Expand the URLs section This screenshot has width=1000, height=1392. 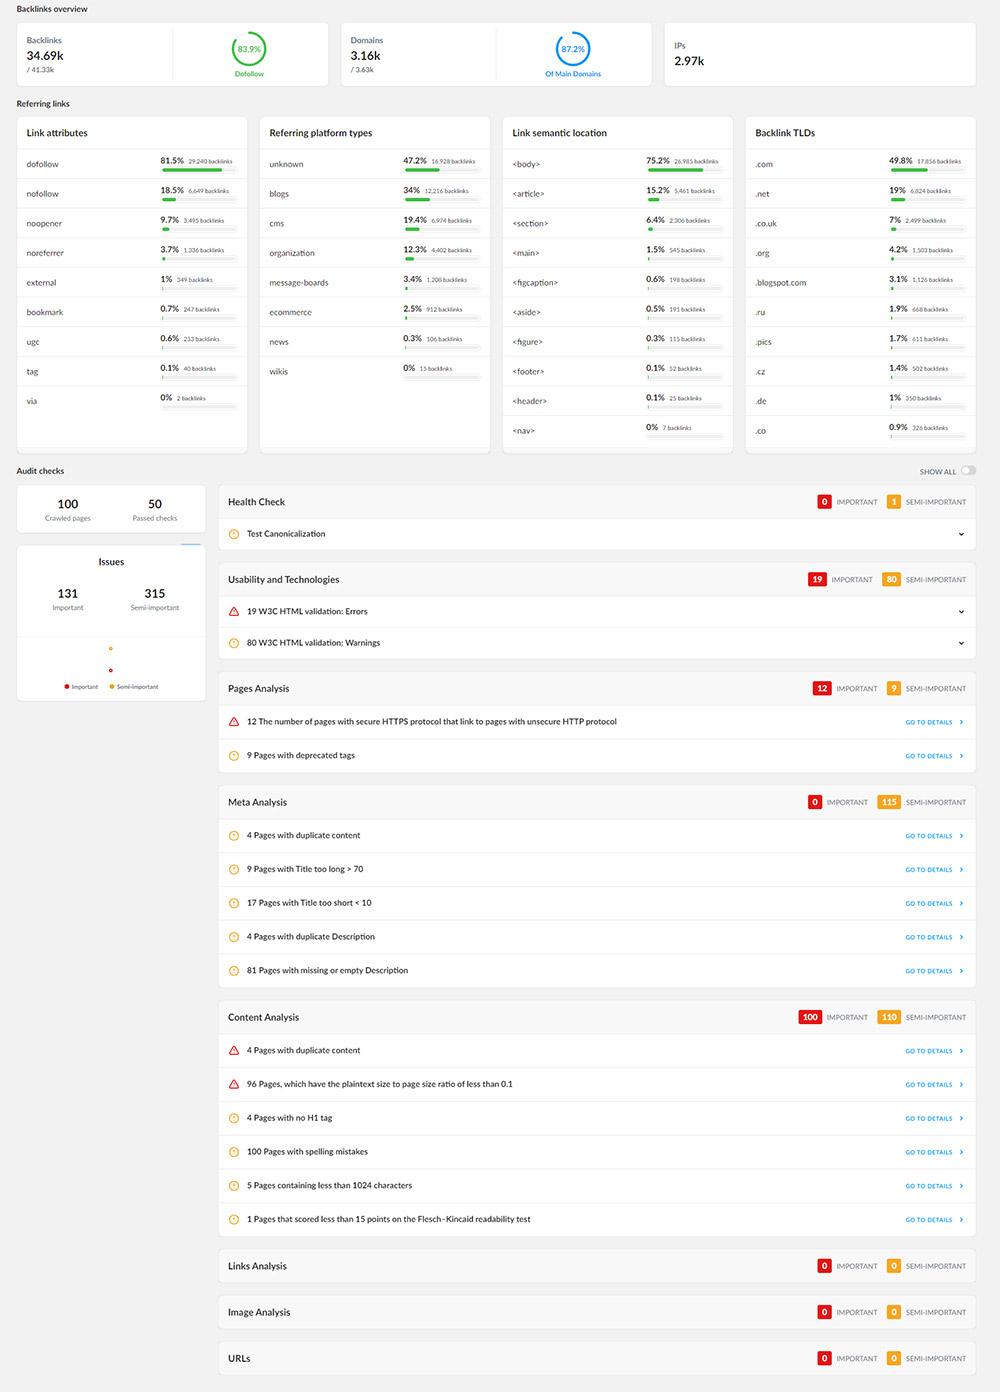click(x=597, y=1358)
